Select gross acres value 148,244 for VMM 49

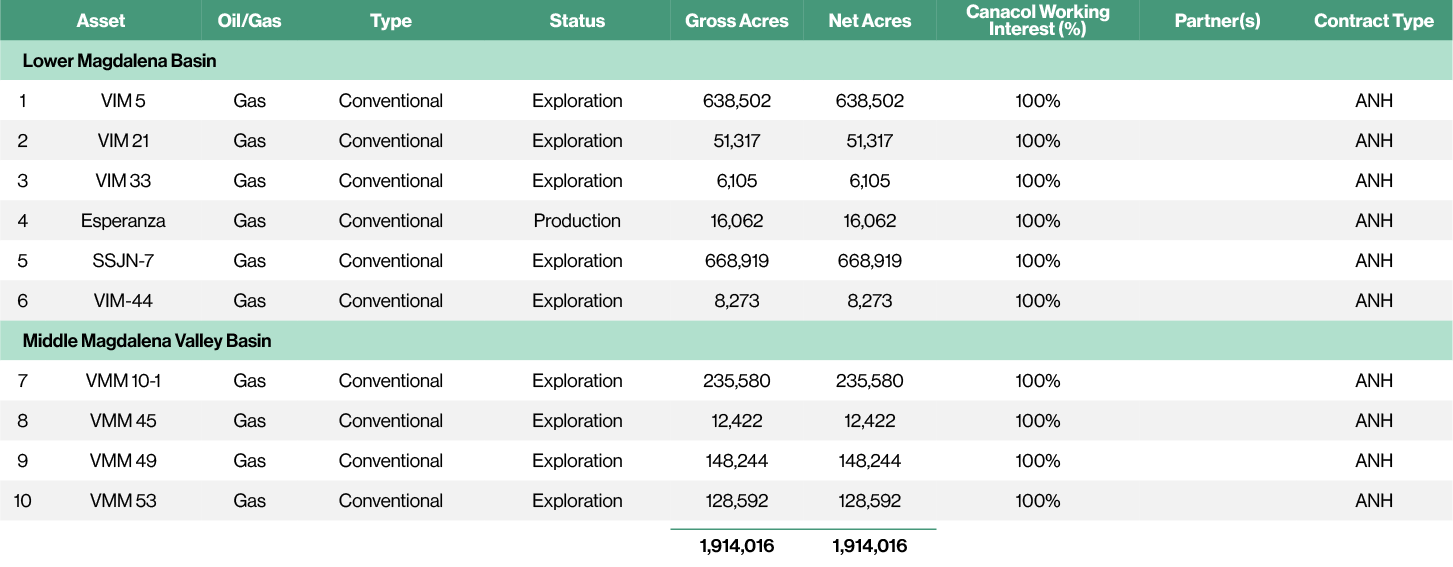tap(737, 461)
